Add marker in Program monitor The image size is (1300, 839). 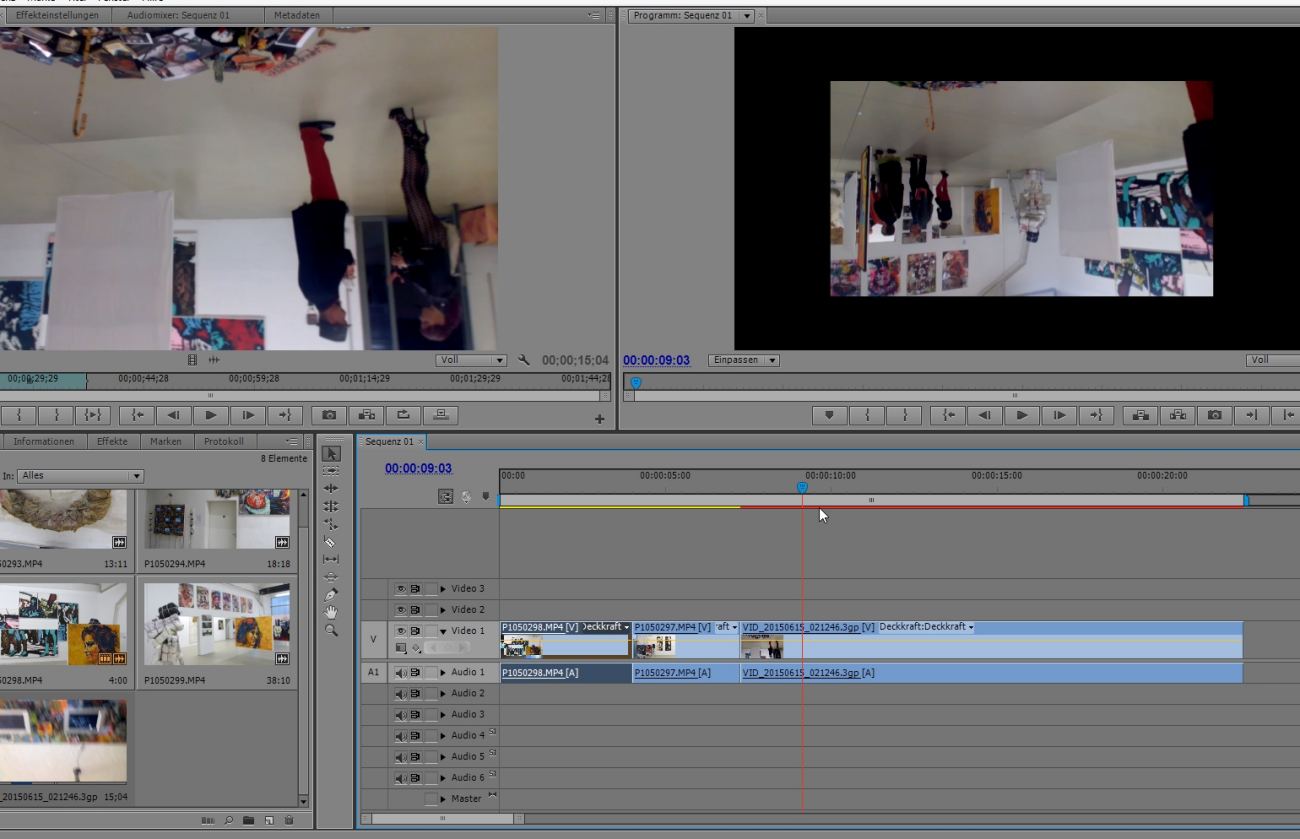[x=829, y=415]
